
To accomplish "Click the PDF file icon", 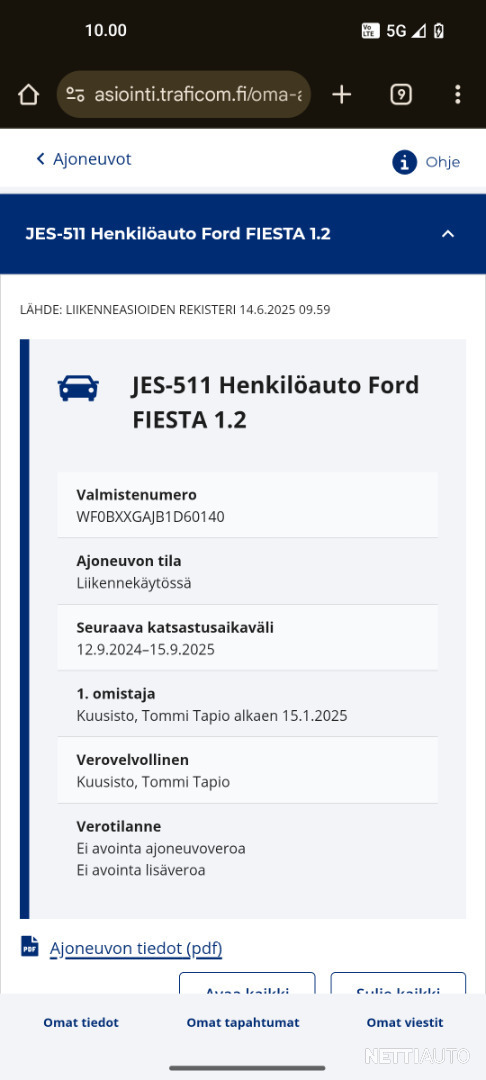I will coord(30,946).
